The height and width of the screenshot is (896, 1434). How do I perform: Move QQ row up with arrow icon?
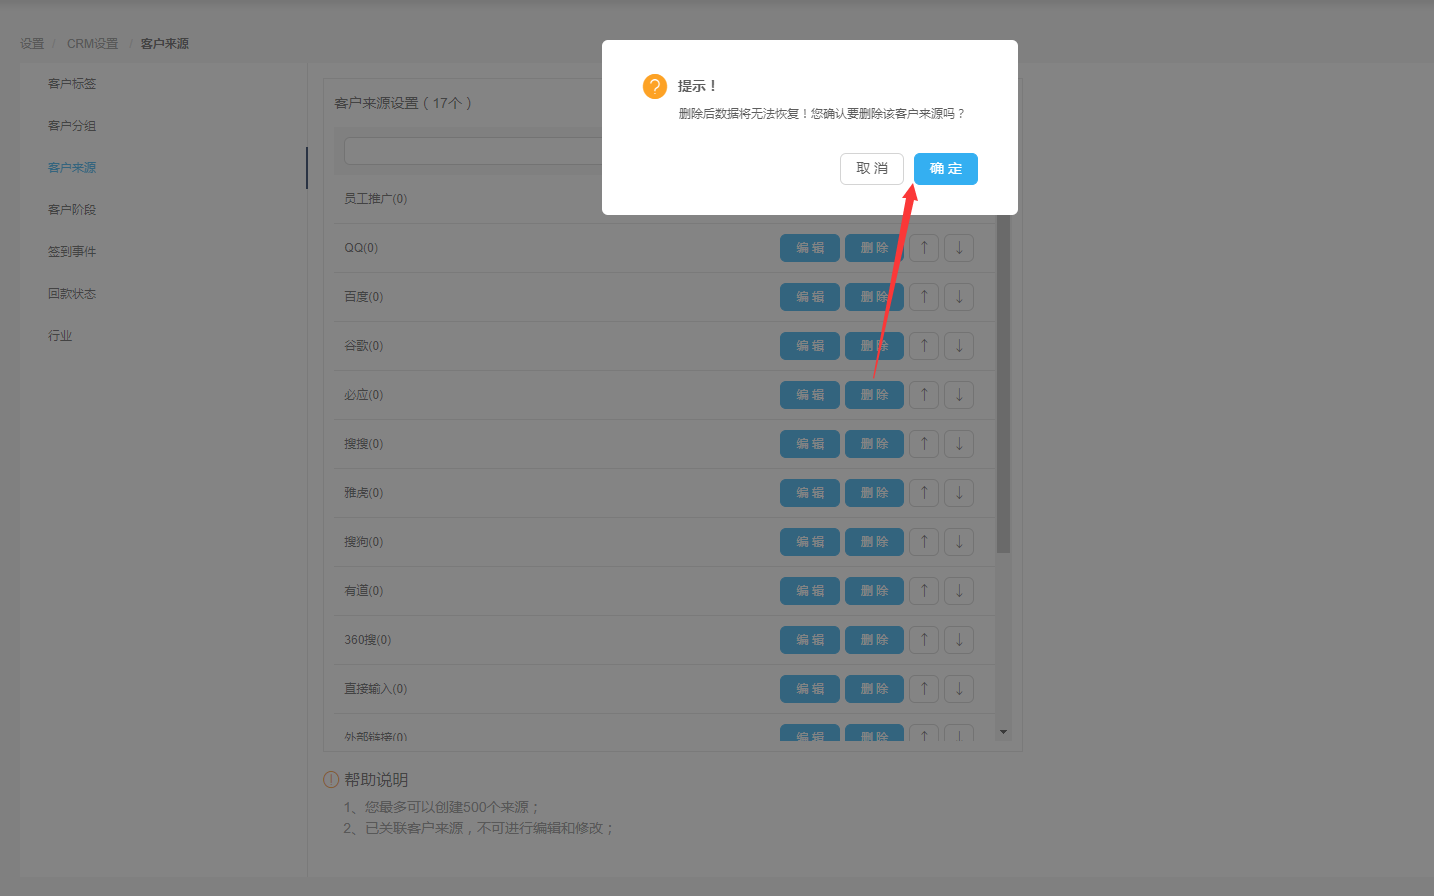[924, 248]
